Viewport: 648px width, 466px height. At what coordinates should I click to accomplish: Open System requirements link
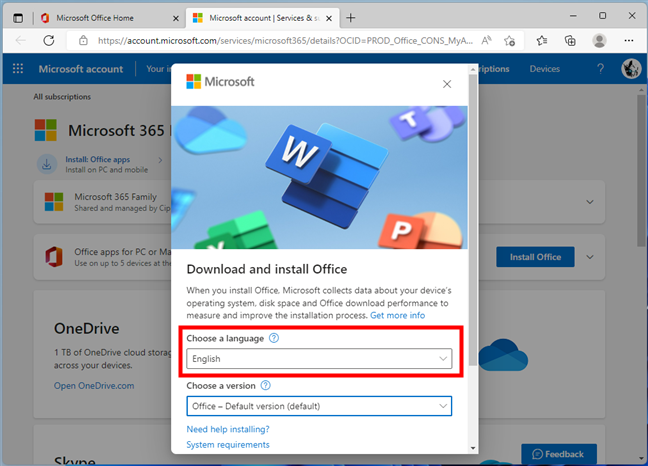pos(228,445)
